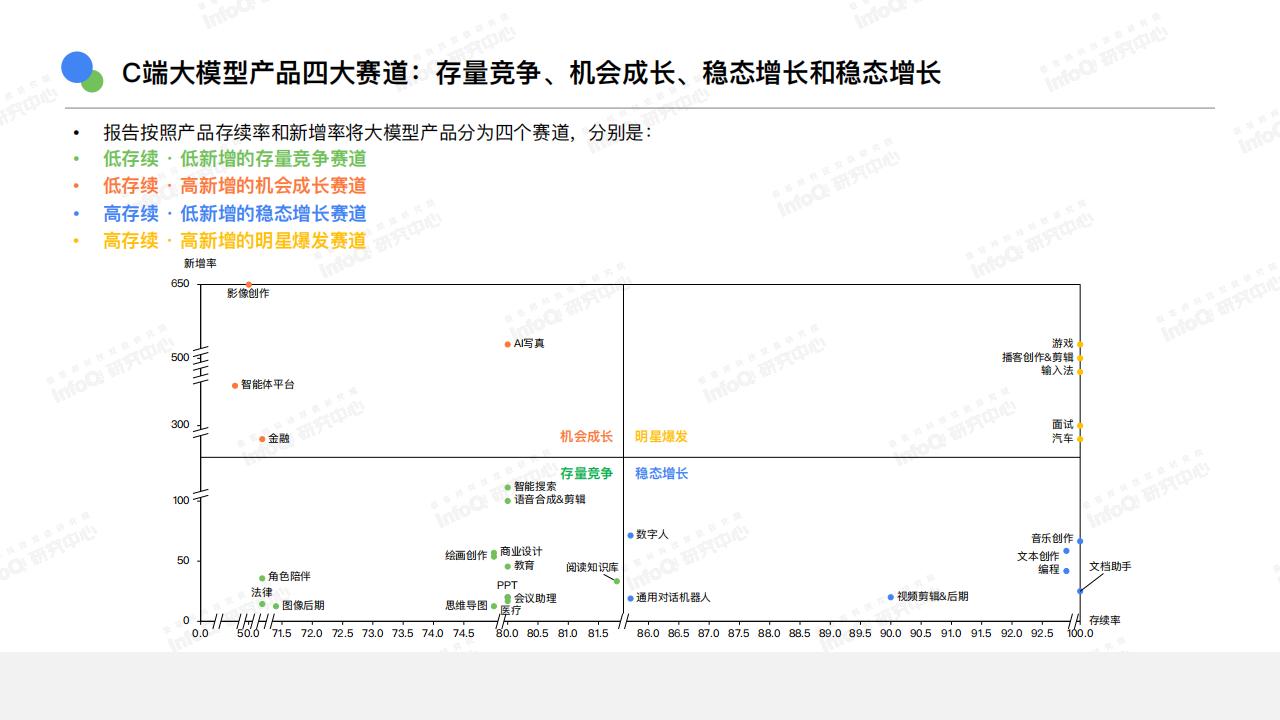Click the 医疗 data label
Viewport: 1280px width, 720px height.
point(510,610)
